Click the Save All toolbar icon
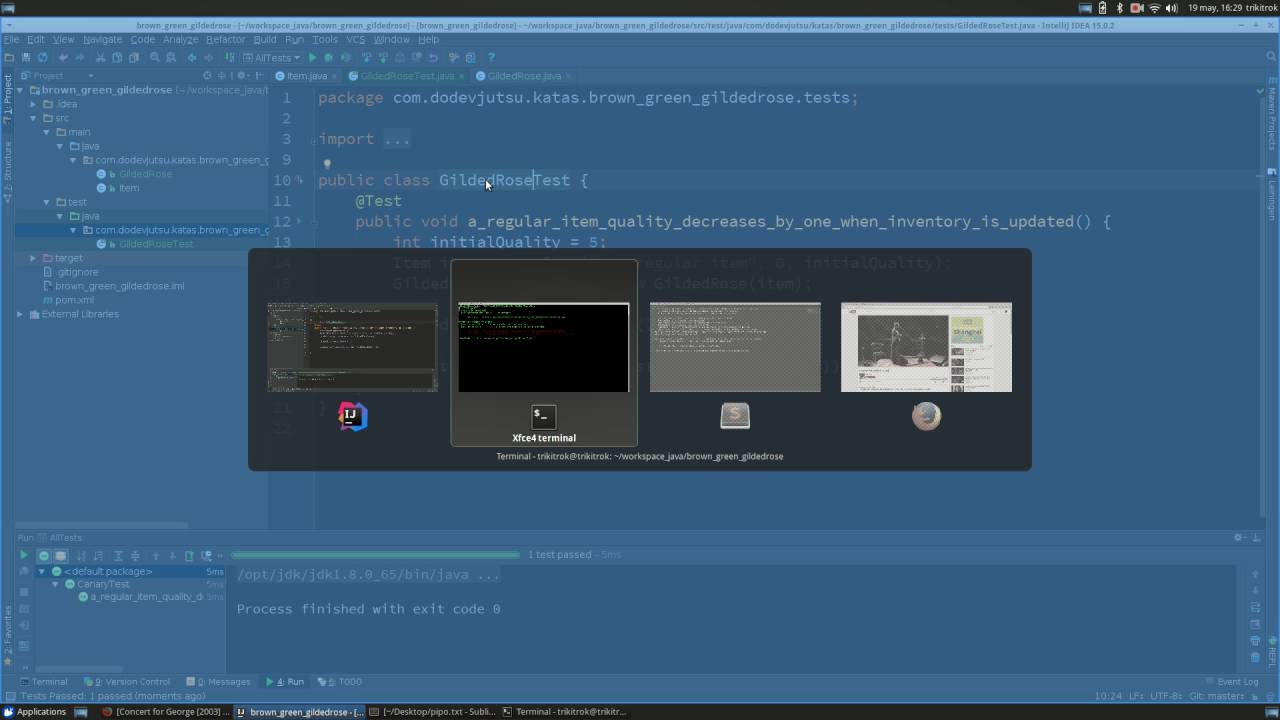The width and height of the screenshot is (1280, 720). pos(26,58)
